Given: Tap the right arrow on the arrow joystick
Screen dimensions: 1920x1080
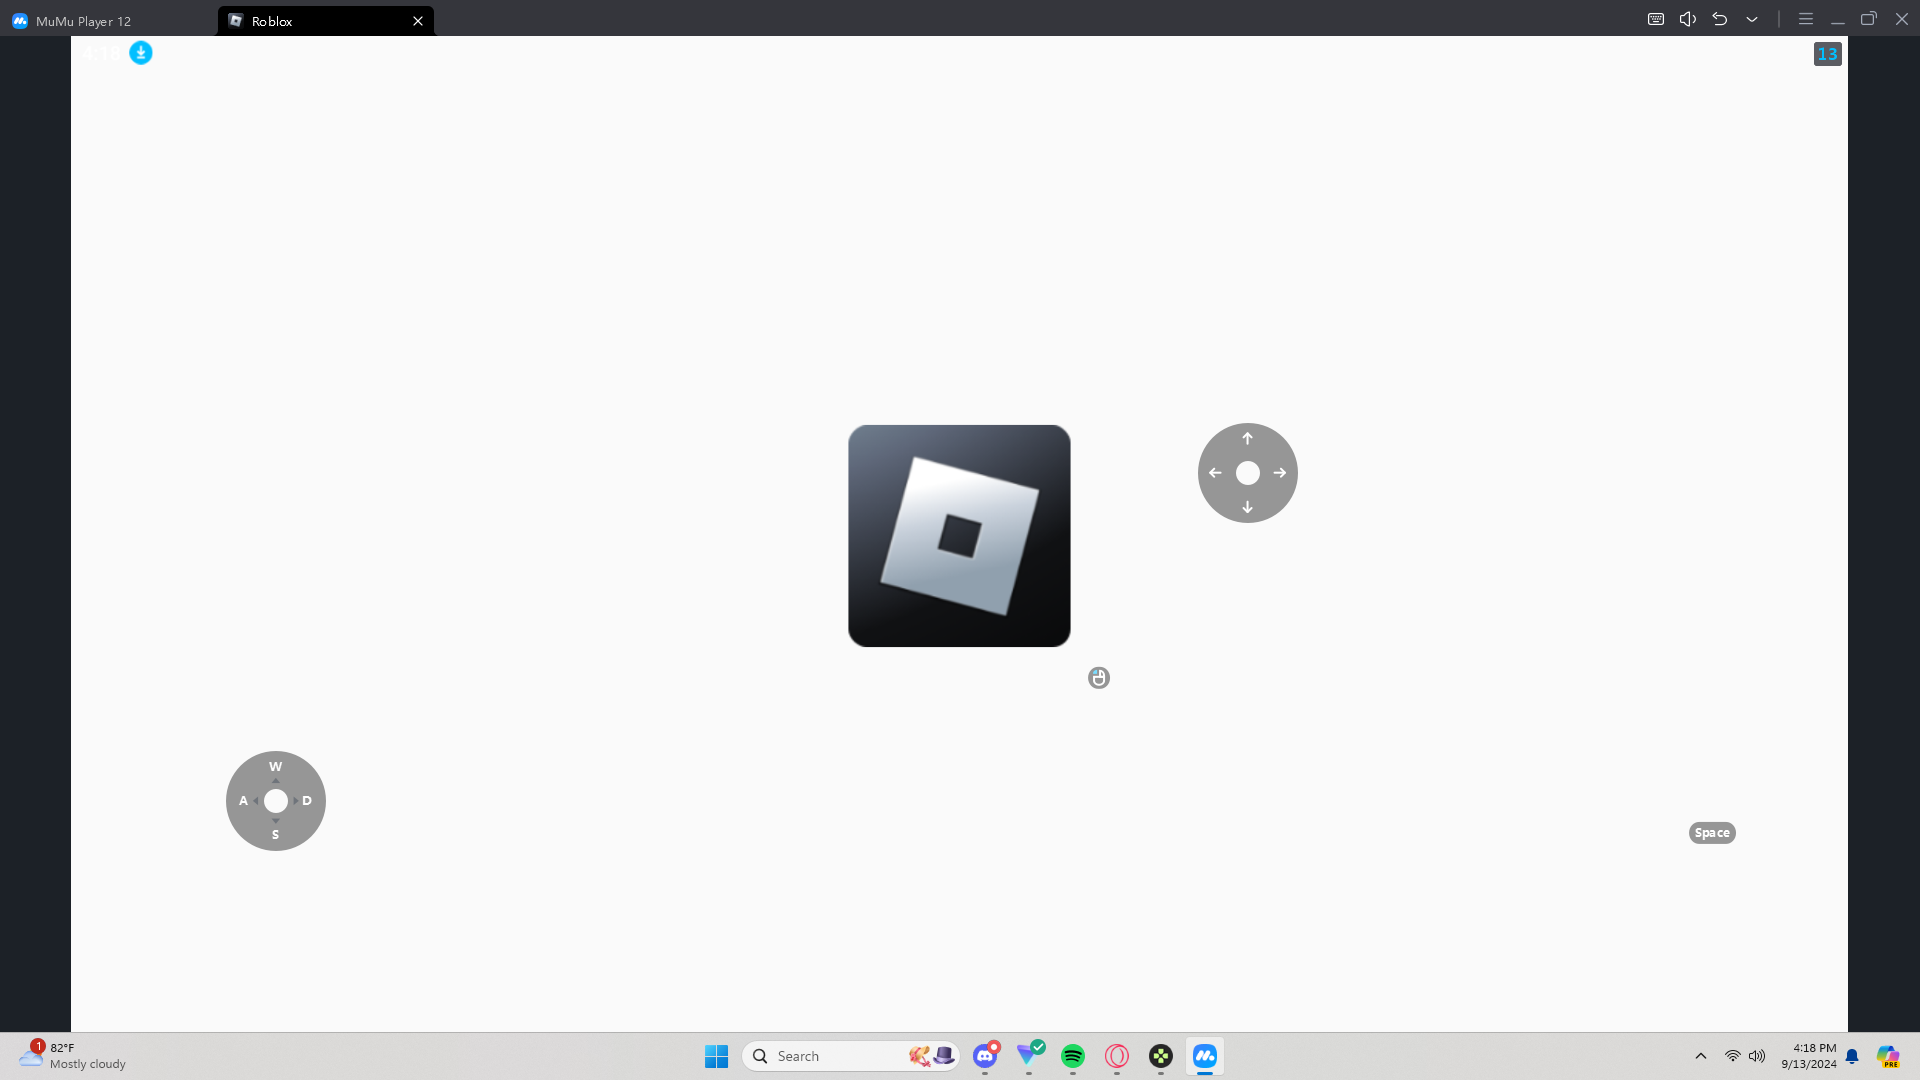Looking at the screenshot, I should click(x=1280, y=473).
